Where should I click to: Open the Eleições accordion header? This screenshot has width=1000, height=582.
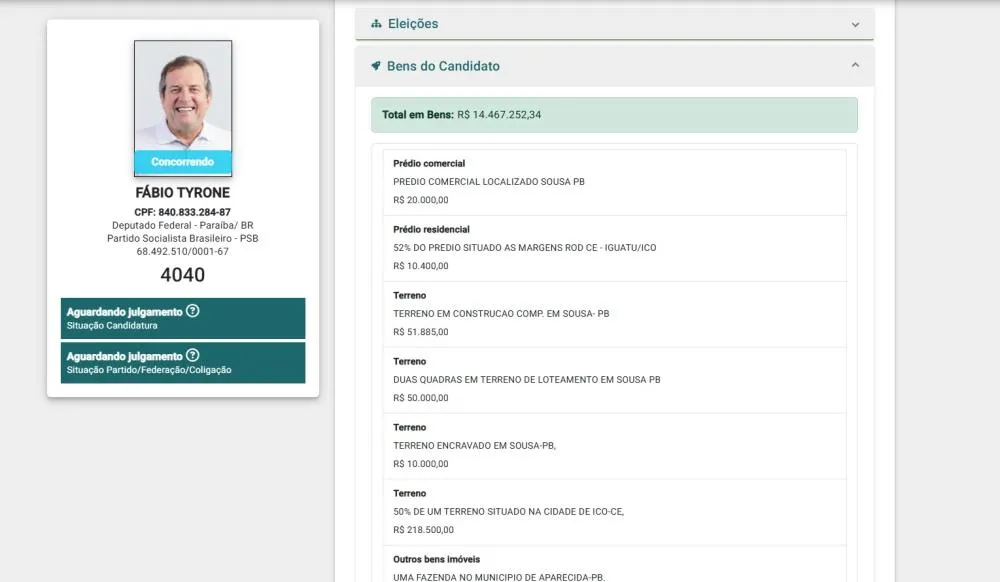click(615, 24)
